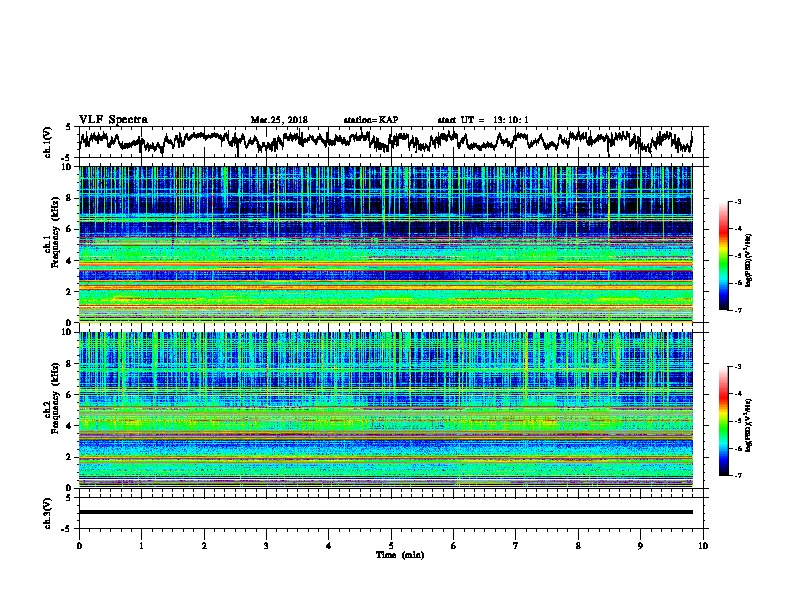Click the "ch.1(V)" axis label

(x=48, y=142)
